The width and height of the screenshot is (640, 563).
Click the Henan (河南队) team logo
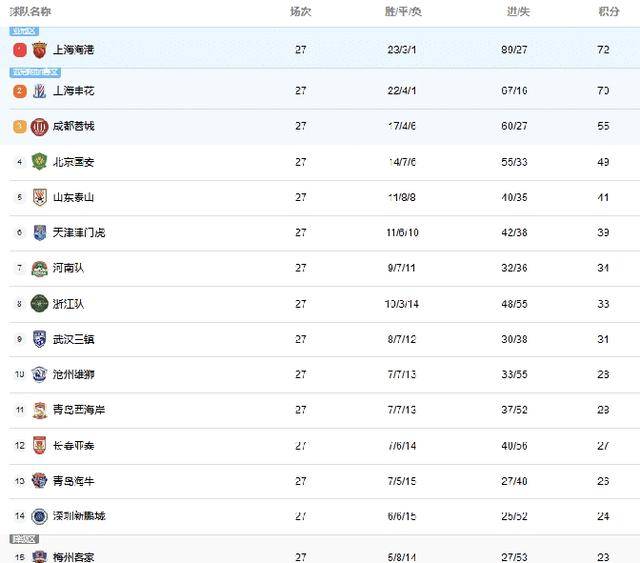(x=39, y=268)
